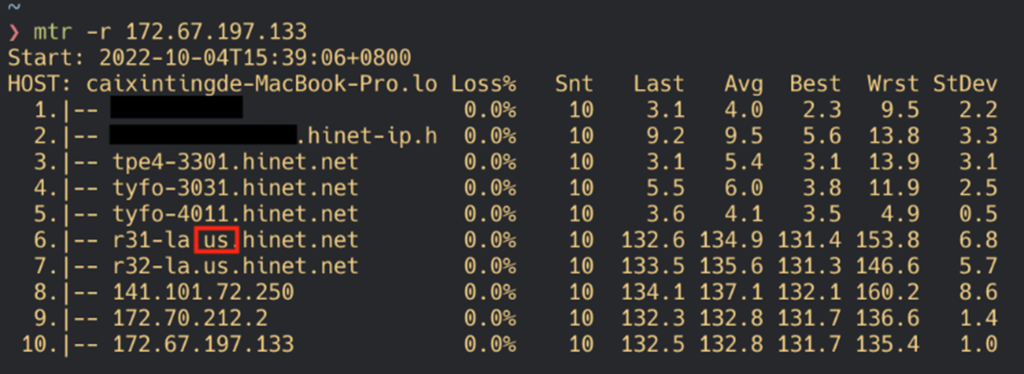Click the Snt column header
Viewport: 1024px width, 374px height.
574,84
